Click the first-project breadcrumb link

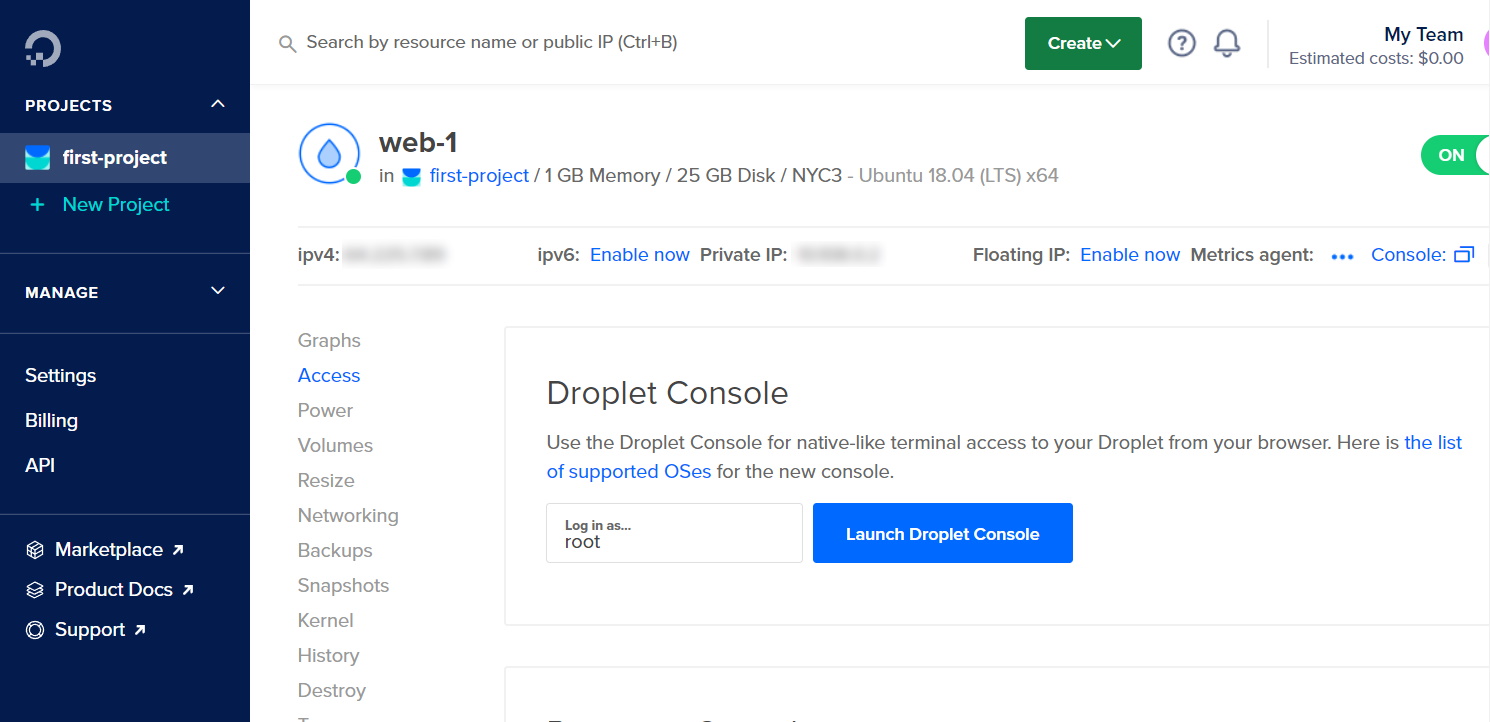click(479, 176)
